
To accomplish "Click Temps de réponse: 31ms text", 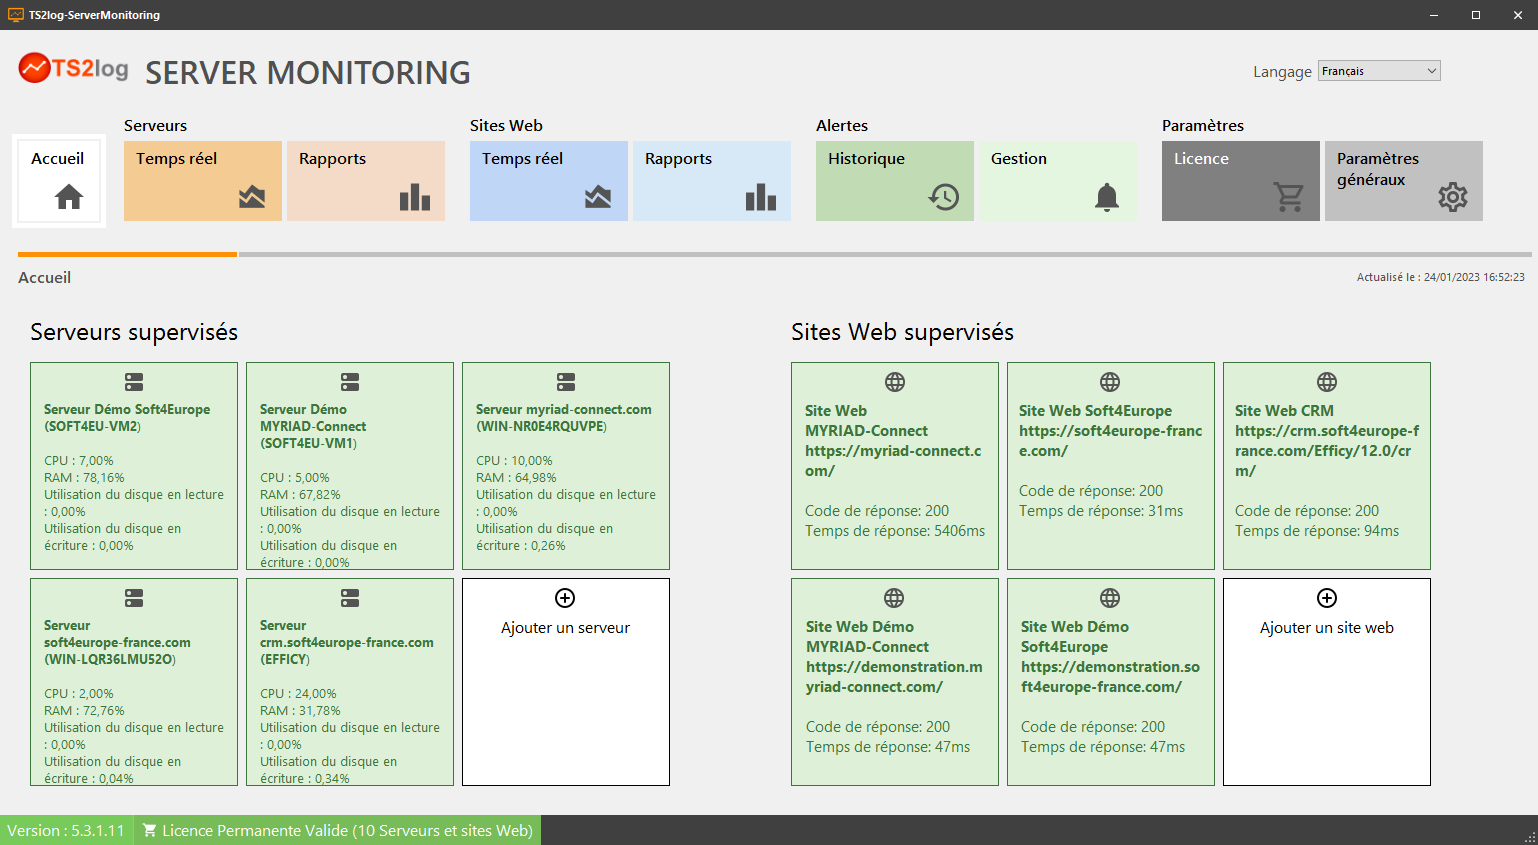I will tap(1101, 511).
